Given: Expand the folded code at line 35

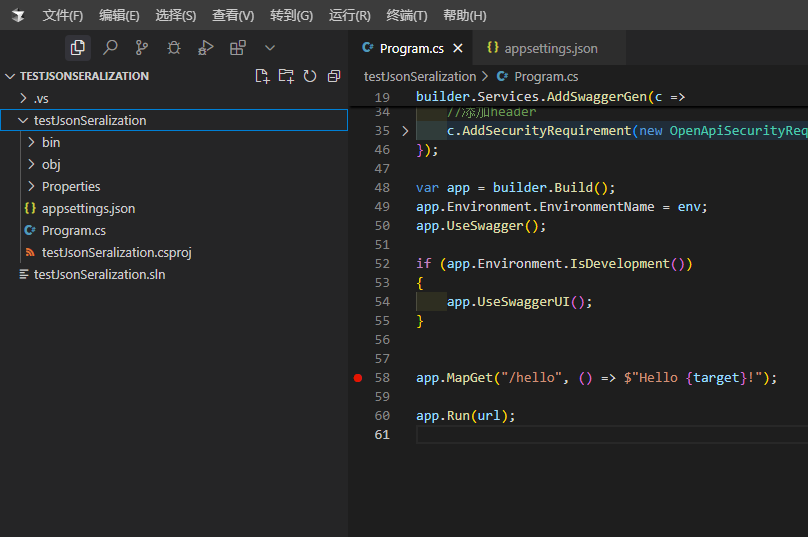Looking at the screenshot, I should point(405,131).
